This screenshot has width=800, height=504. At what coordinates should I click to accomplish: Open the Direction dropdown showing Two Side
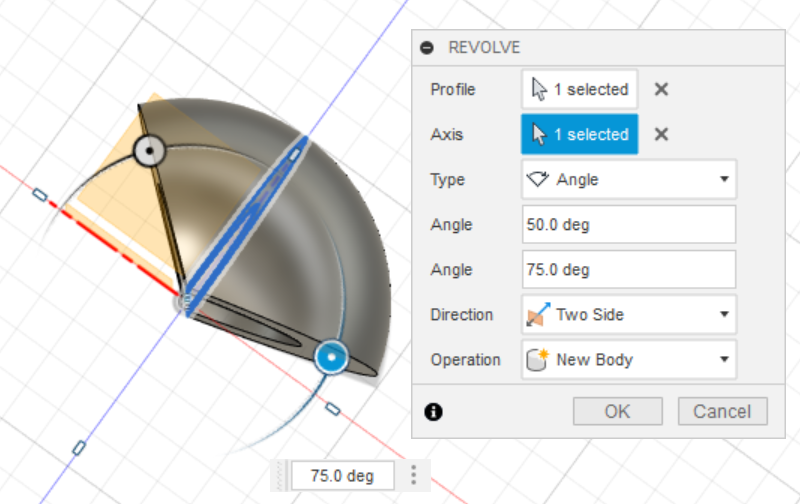tap(629, 314)
